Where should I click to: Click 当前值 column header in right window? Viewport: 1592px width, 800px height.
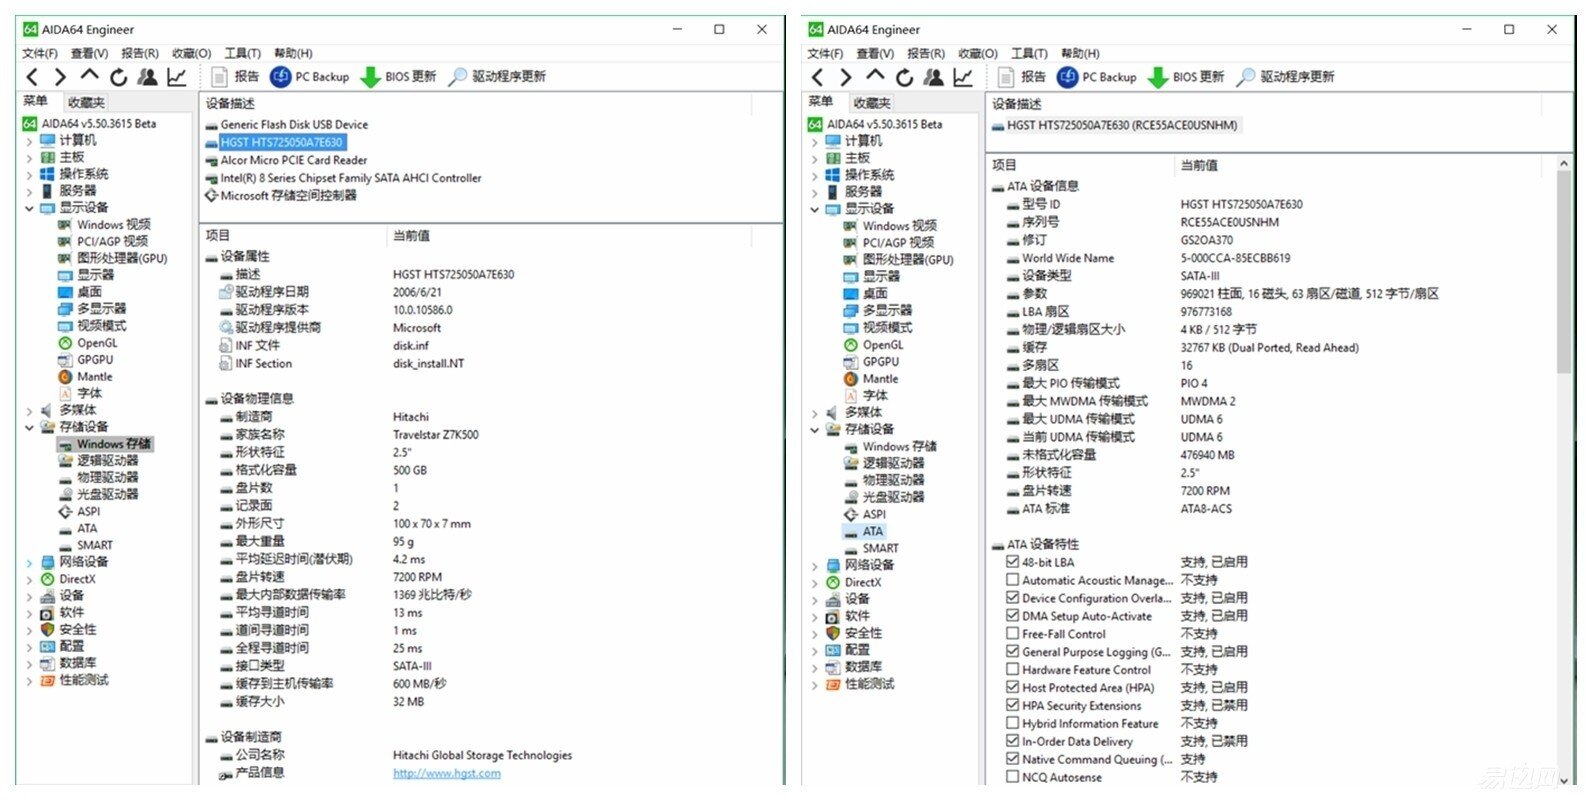1198,166
